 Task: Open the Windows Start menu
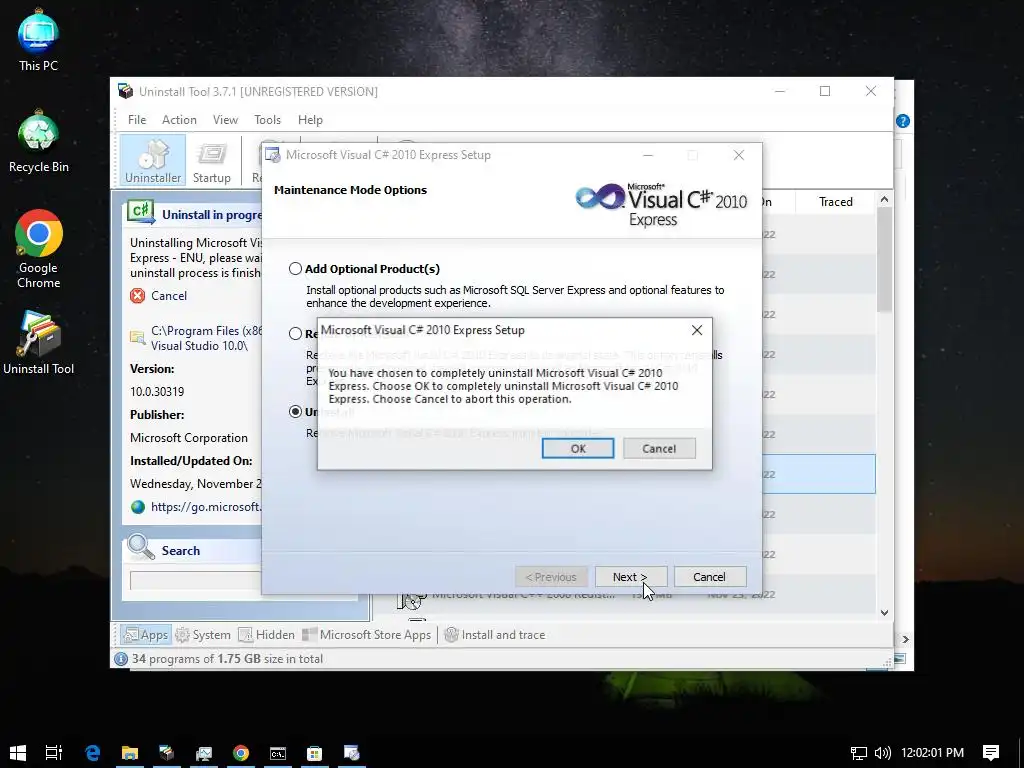[x=18, y=753]
